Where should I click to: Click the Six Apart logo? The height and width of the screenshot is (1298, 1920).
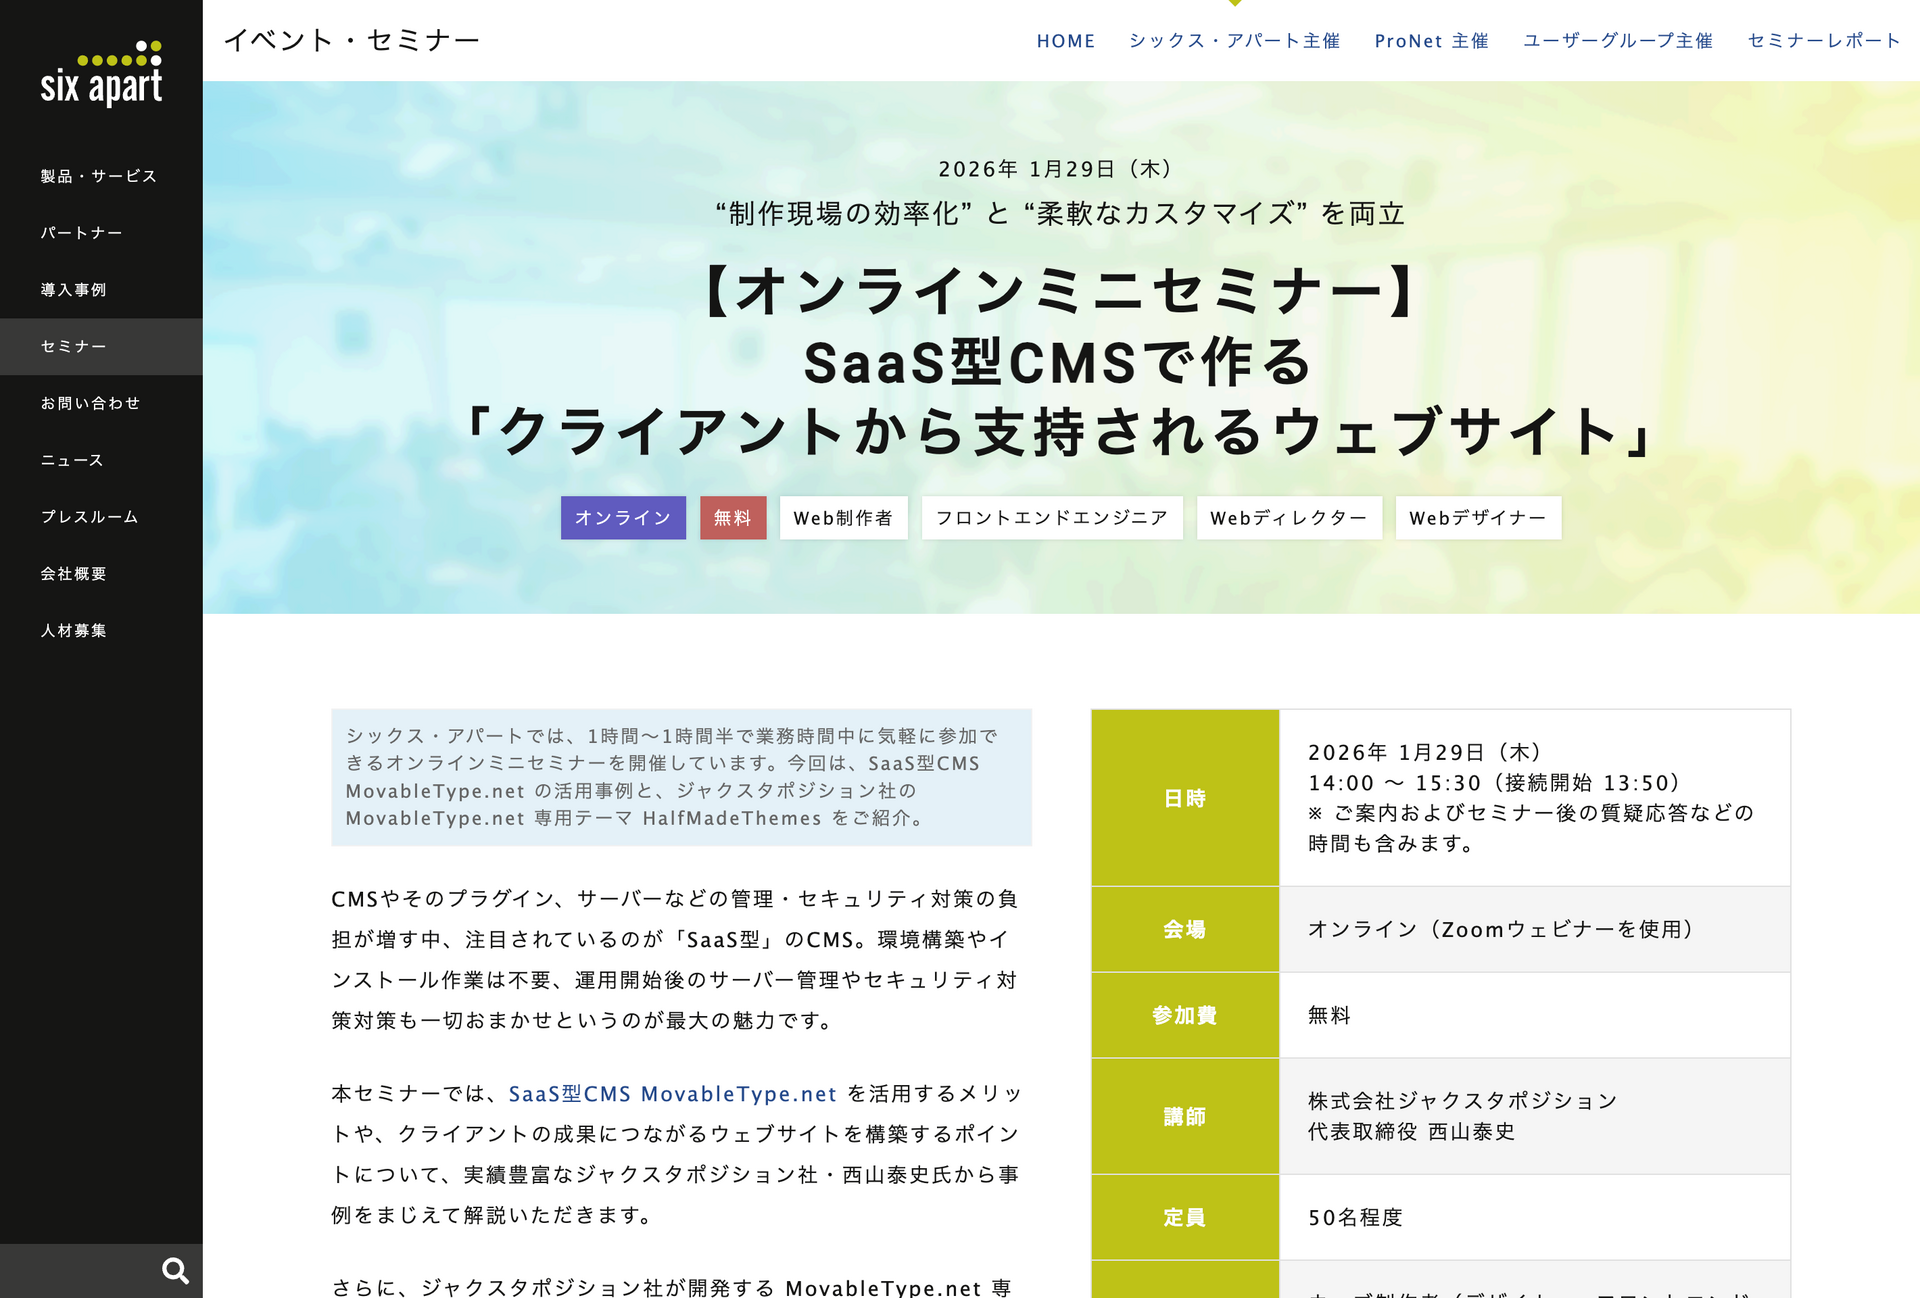101,74
